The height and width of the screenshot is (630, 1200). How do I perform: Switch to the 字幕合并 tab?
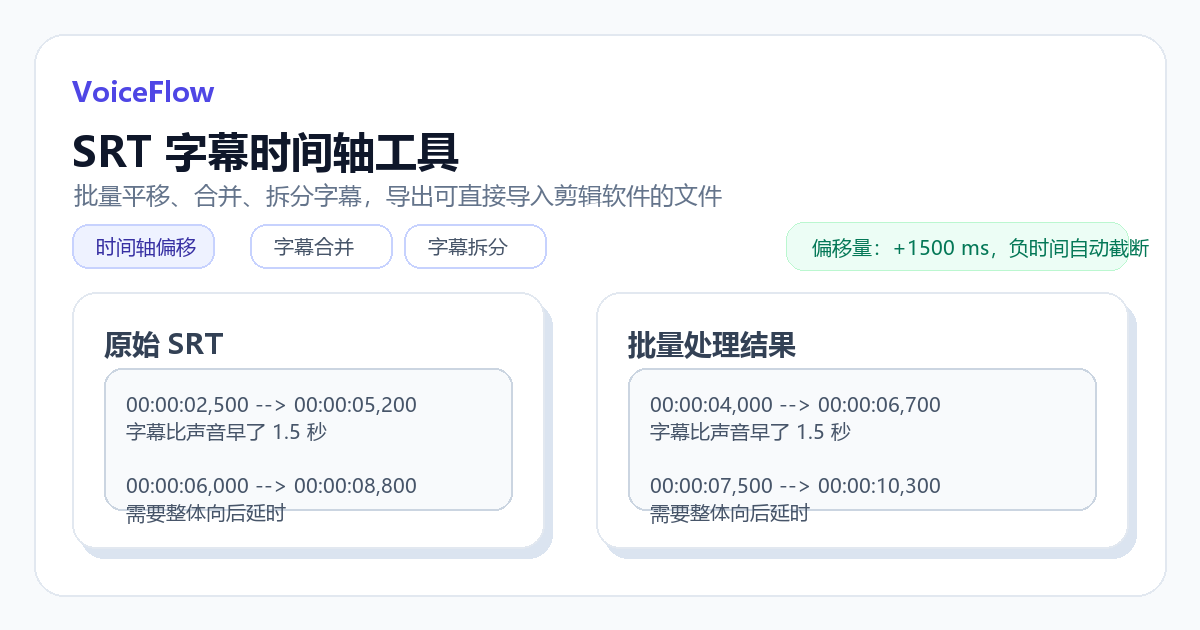pos(321,247)
